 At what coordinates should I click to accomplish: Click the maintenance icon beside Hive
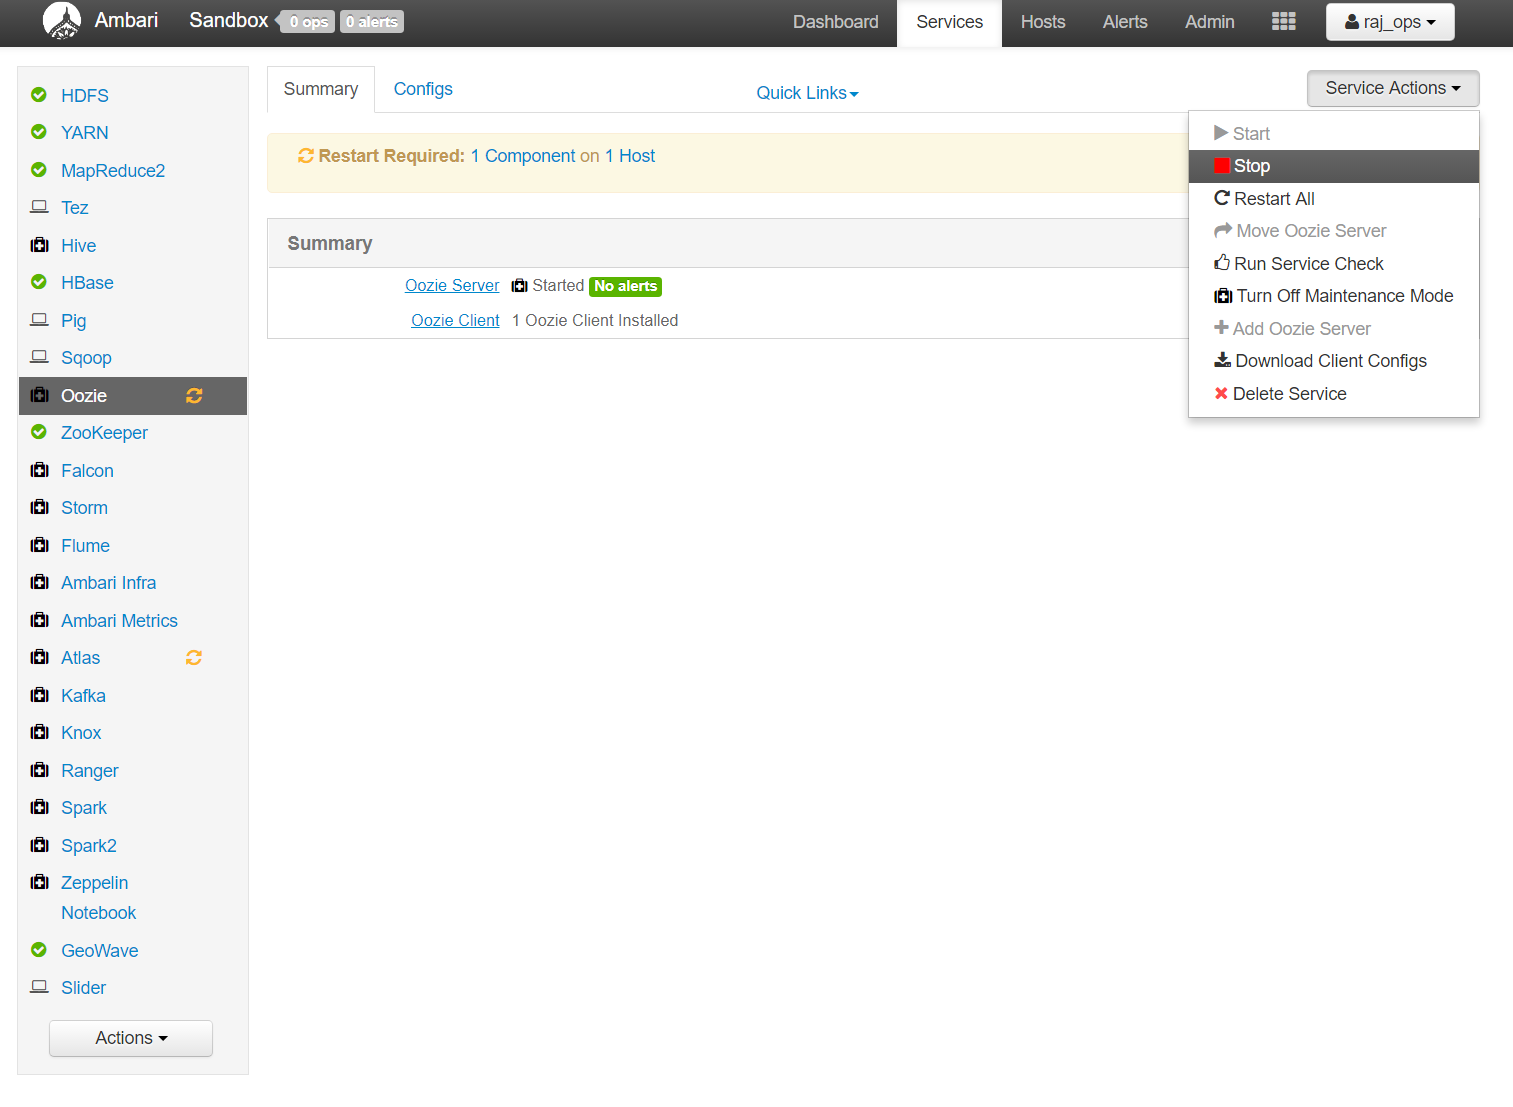(39, 245)
